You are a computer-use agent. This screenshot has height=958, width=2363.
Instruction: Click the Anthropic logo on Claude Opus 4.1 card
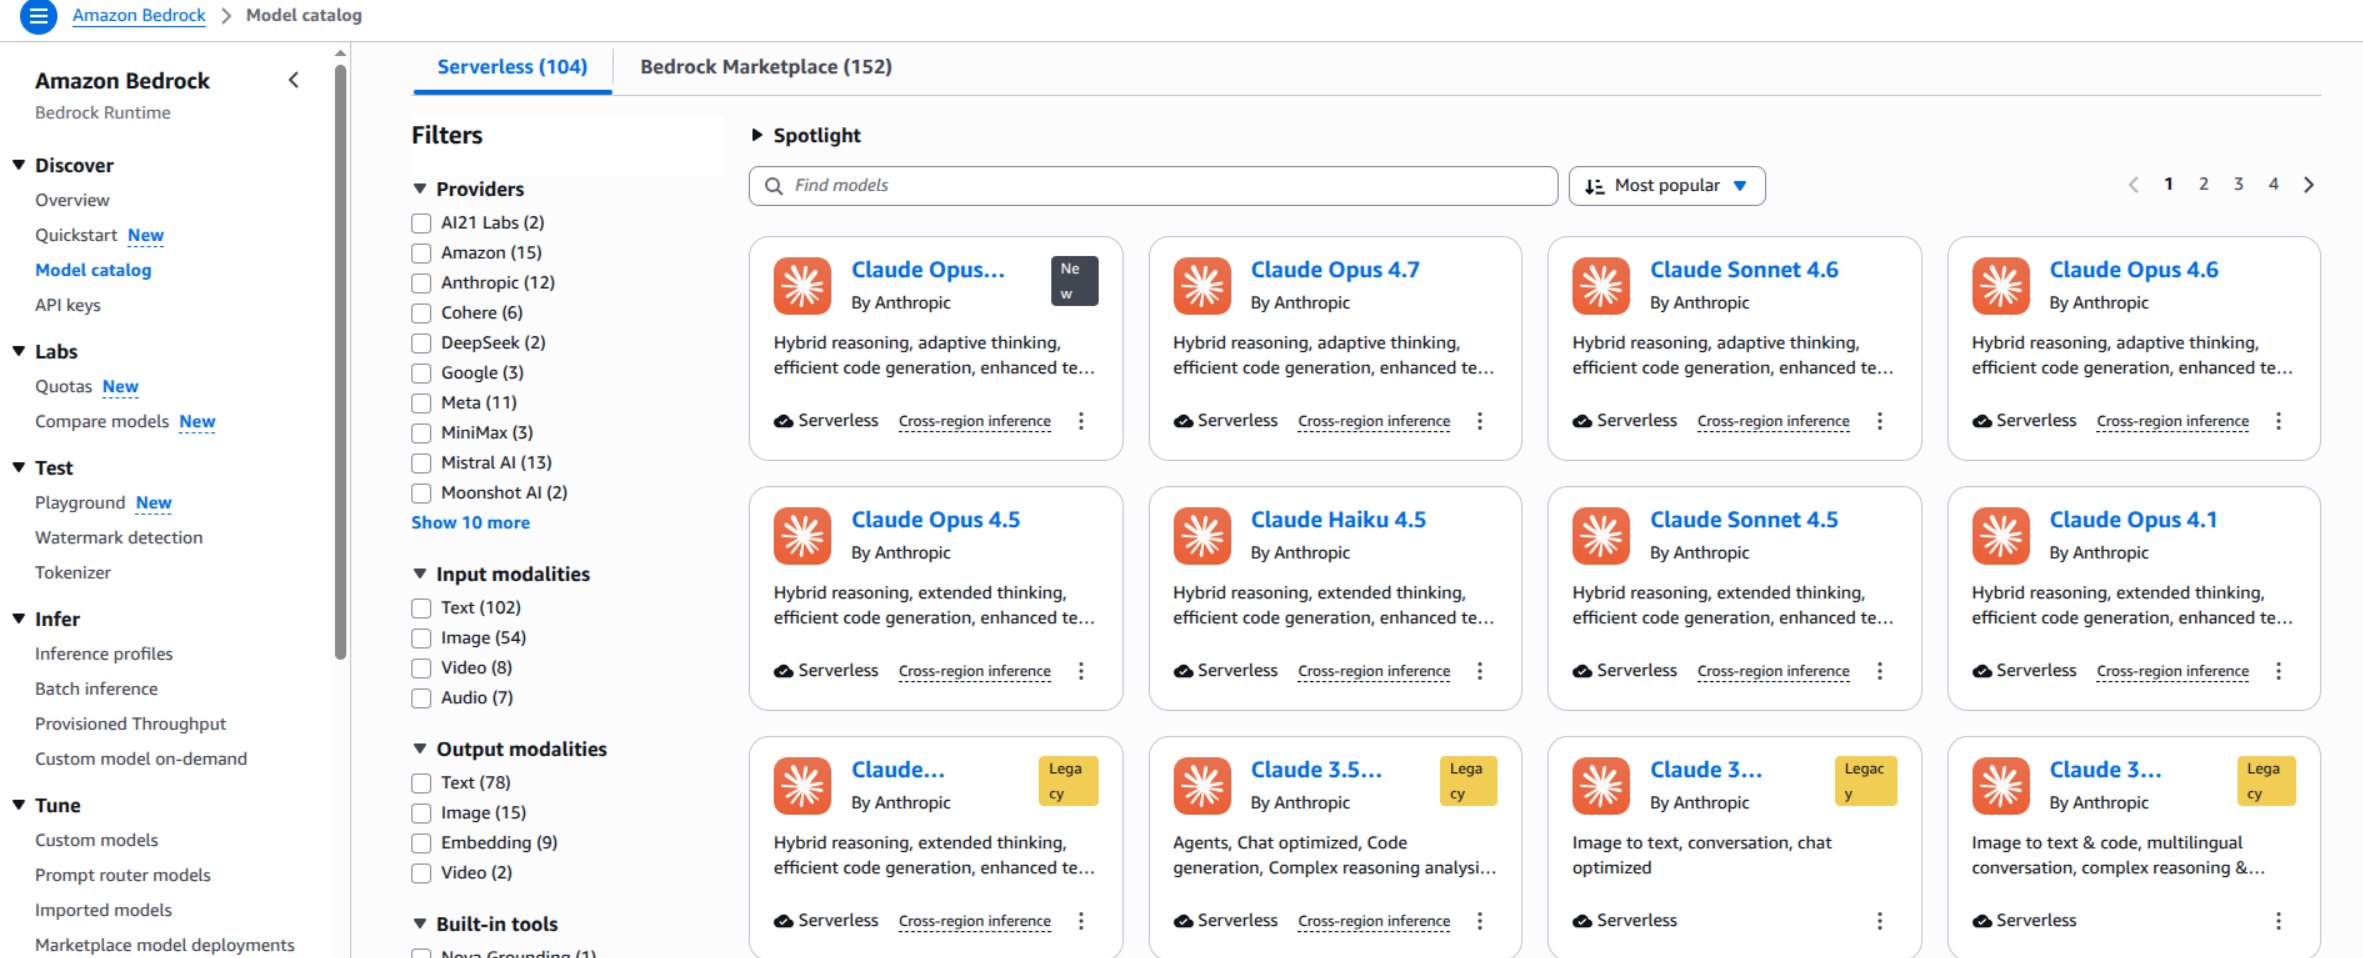[2001, 536]
